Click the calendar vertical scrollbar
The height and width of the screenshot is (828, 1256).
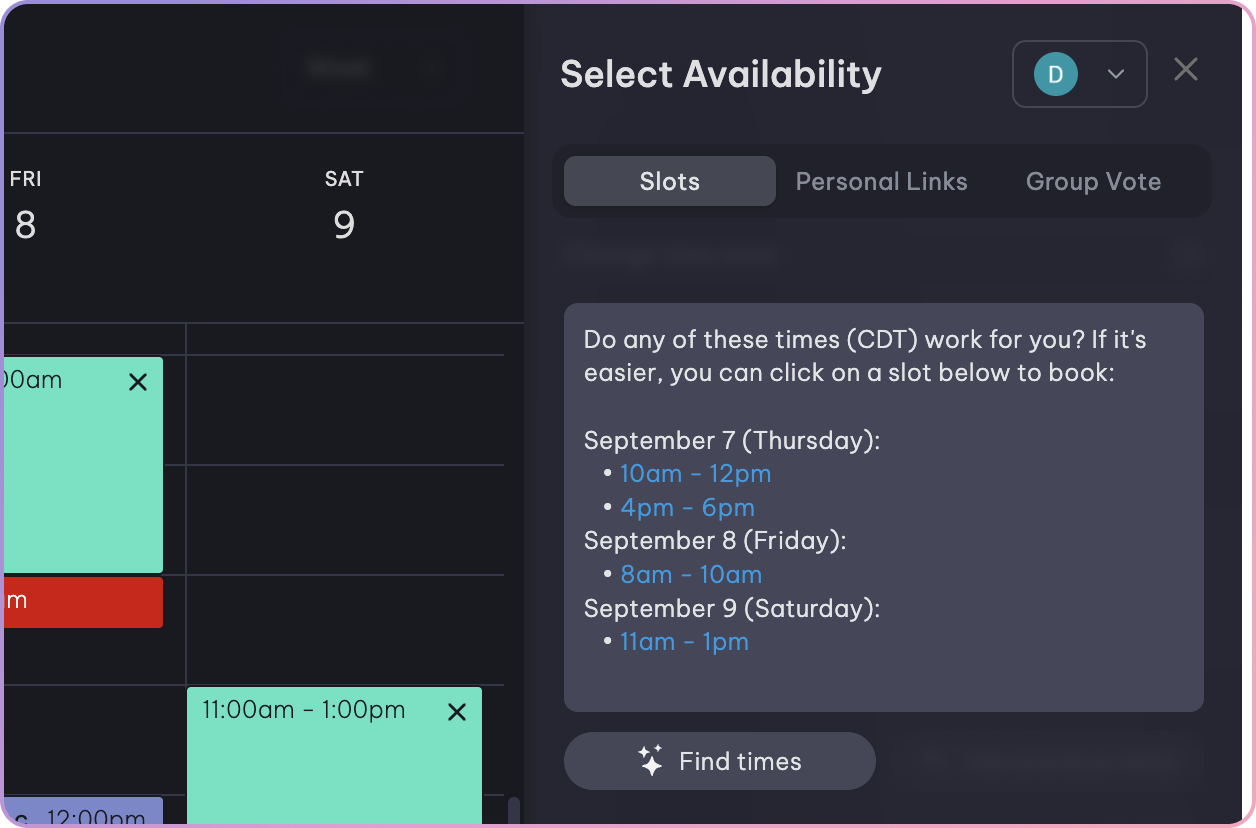point(514,808)
